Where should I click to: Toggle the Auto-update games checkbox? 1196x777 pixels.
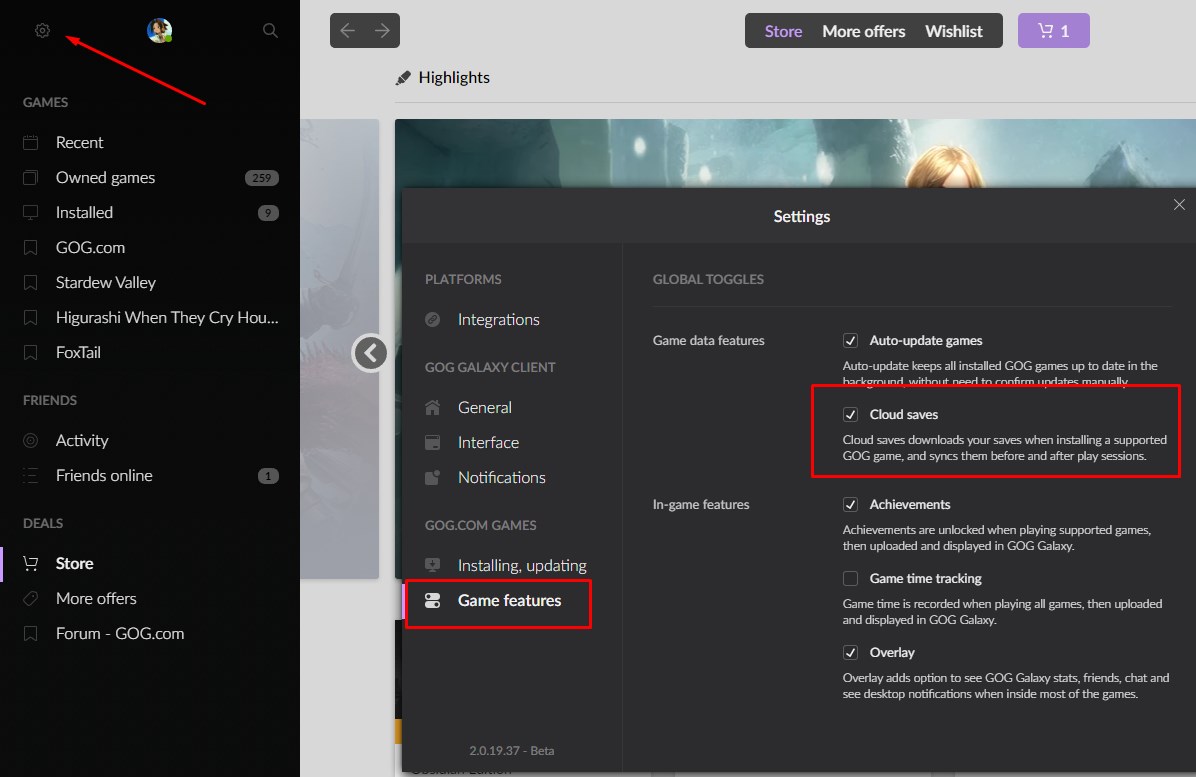(850, 340)
